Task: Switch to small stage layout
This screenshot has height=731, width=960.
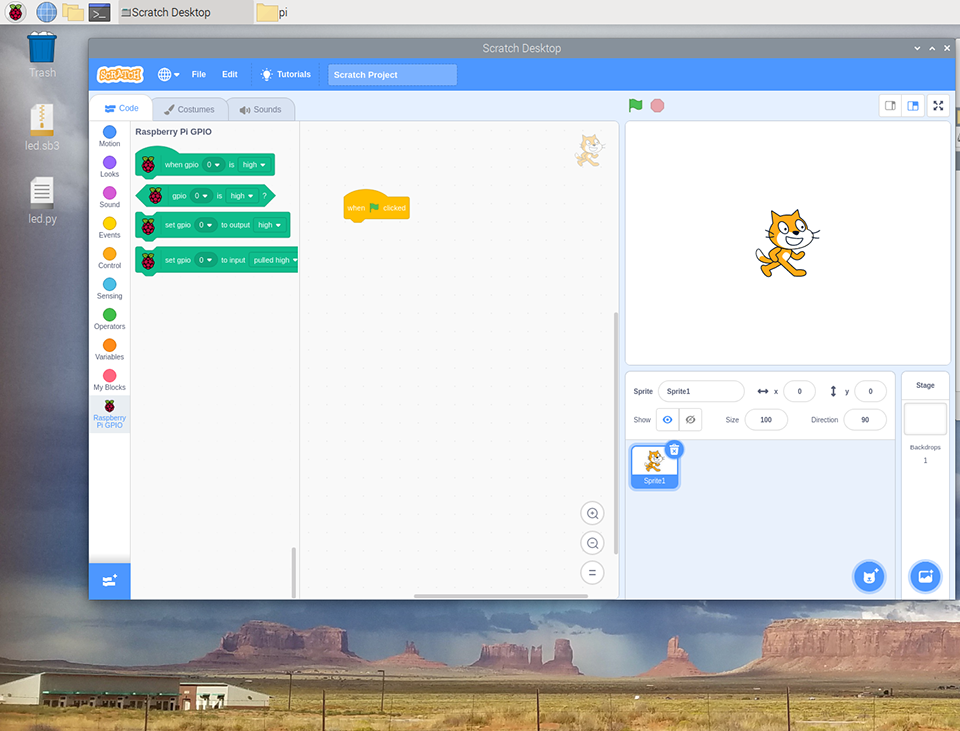Action: pyautogui.click(x=890, y=106)
